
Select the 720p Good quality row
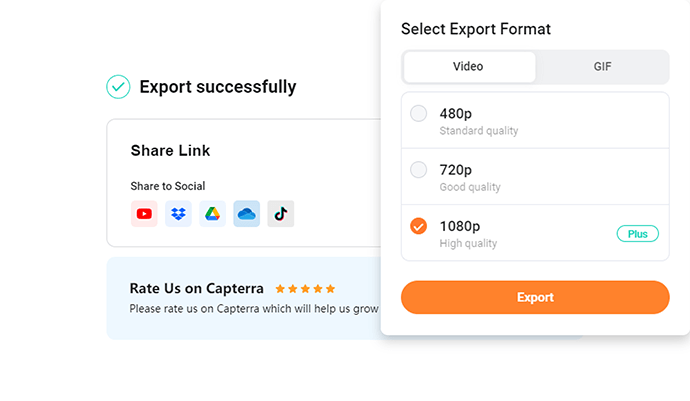(x=535, y=177)
